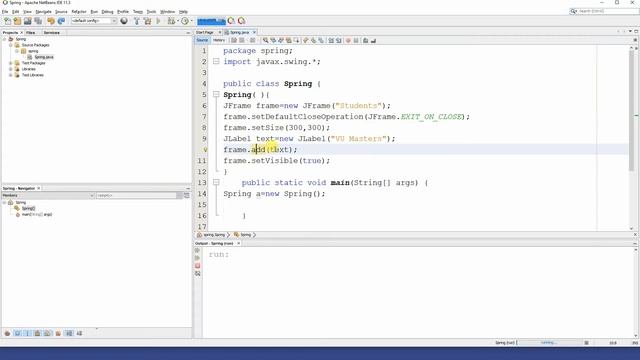Viewport: 640px width, 360px height.
Task: Select Spring.java in project tree
Action: [44, 57]
